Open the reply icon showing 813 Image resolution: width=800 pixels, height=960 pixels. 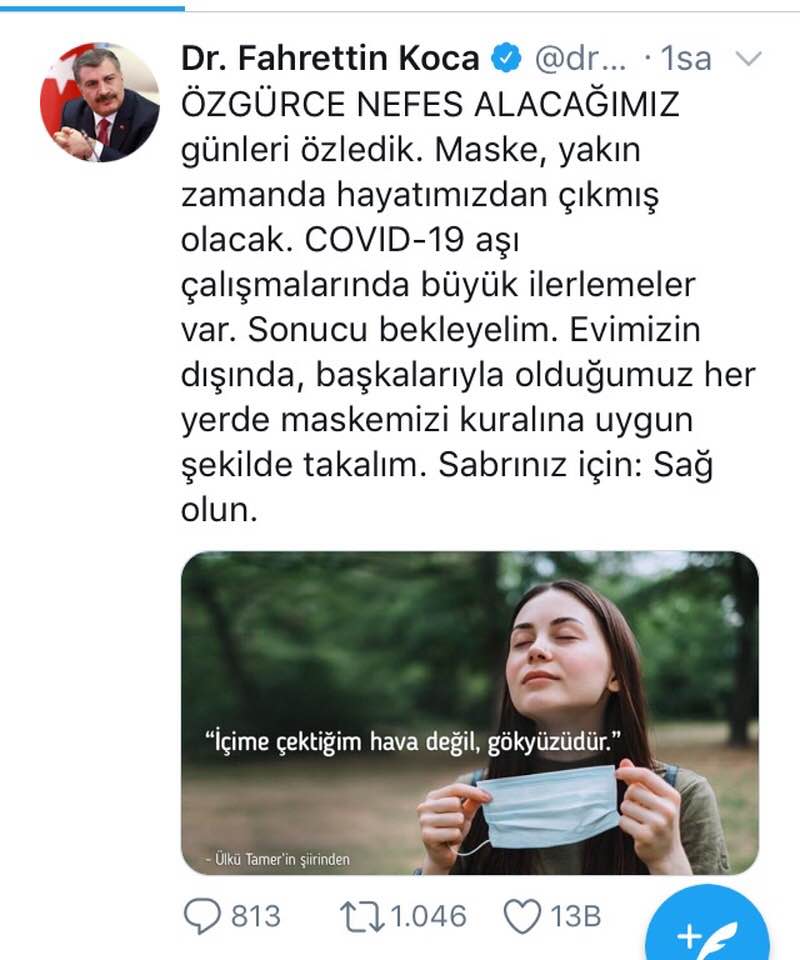pos(202,915)
